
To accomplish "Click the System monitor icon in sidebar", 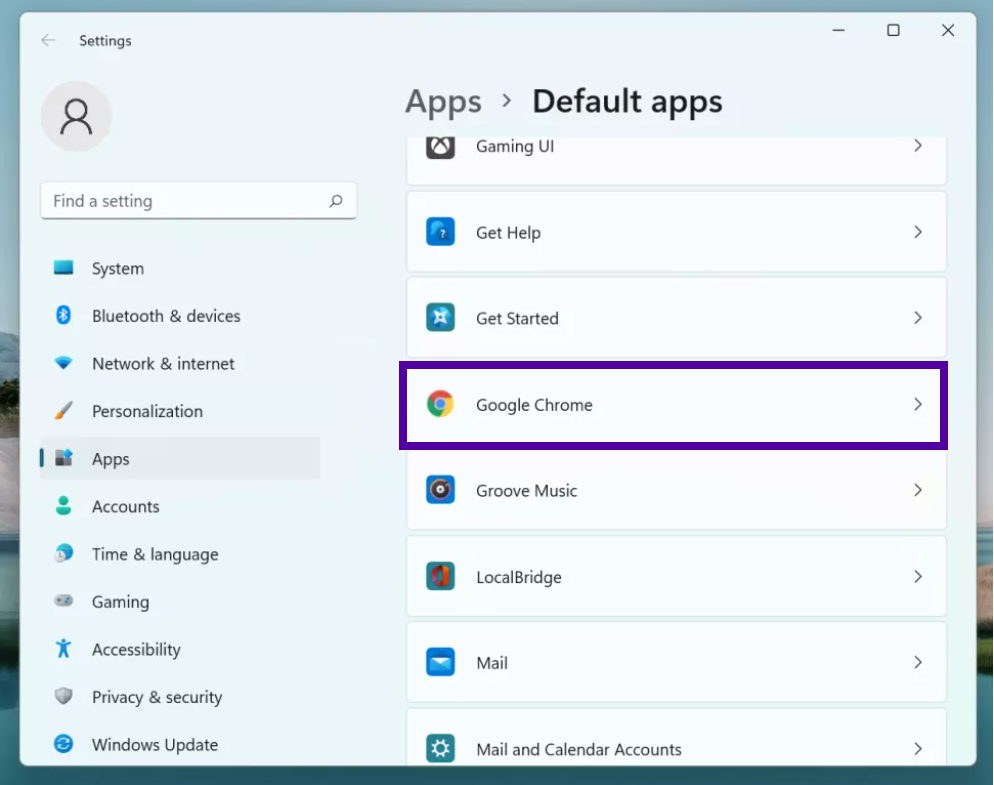I will [63, 268].
